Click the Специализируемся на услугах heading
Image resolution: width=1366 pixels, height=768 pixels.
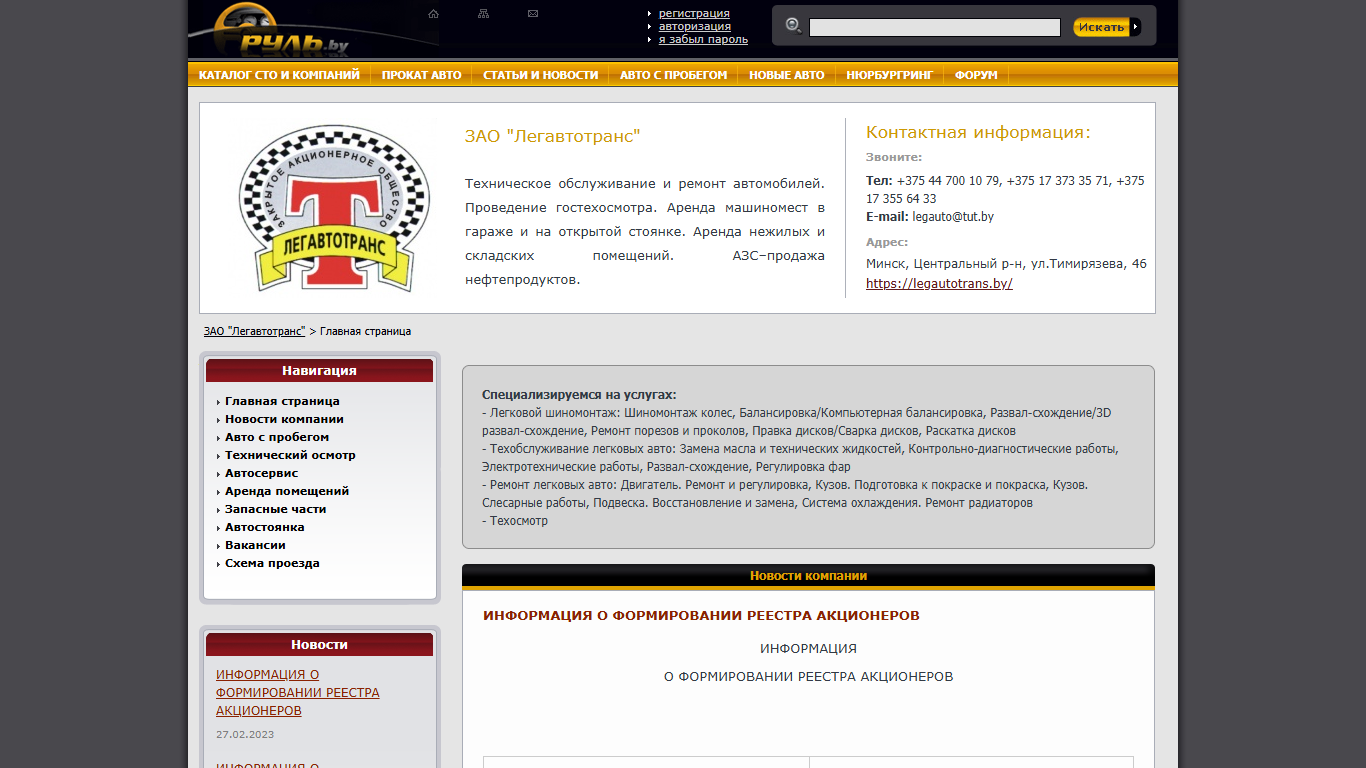pos(579,395)
